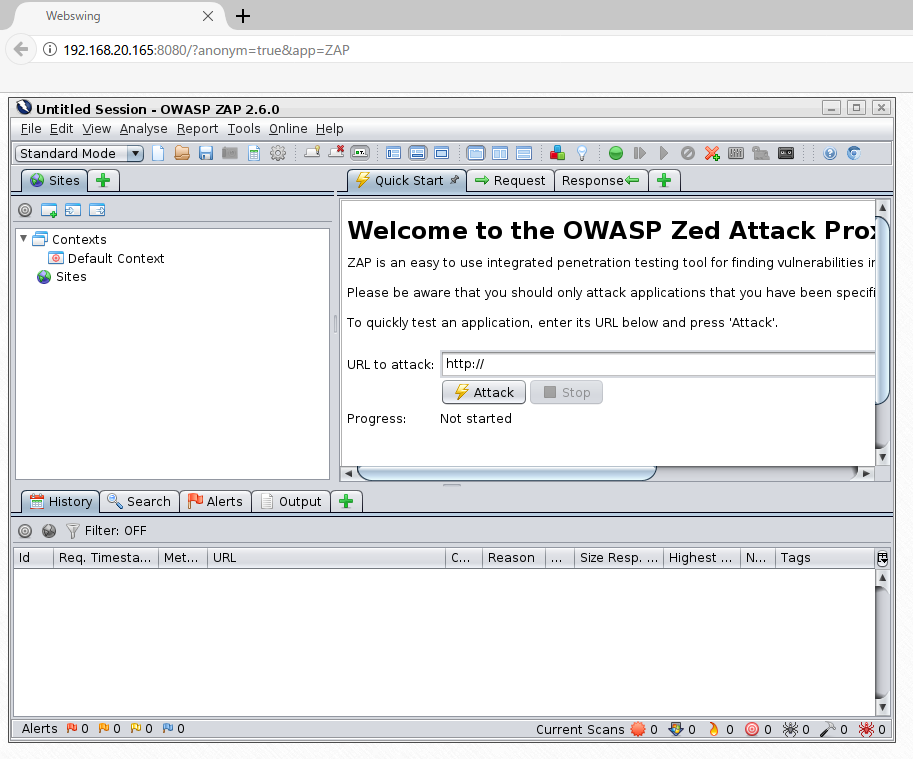The width and height of the screenshot is (913, 759).
Task: Click the Export Context icon
Action: 97,210
